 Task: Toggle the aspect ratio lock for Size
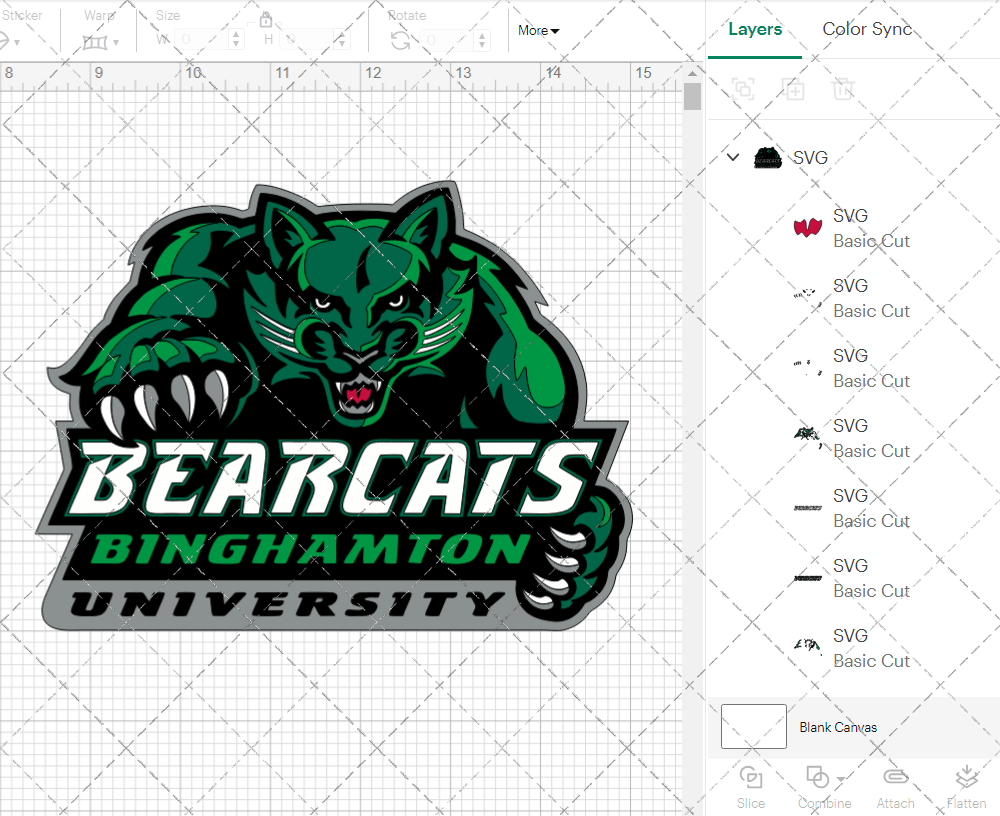(266, 19)
